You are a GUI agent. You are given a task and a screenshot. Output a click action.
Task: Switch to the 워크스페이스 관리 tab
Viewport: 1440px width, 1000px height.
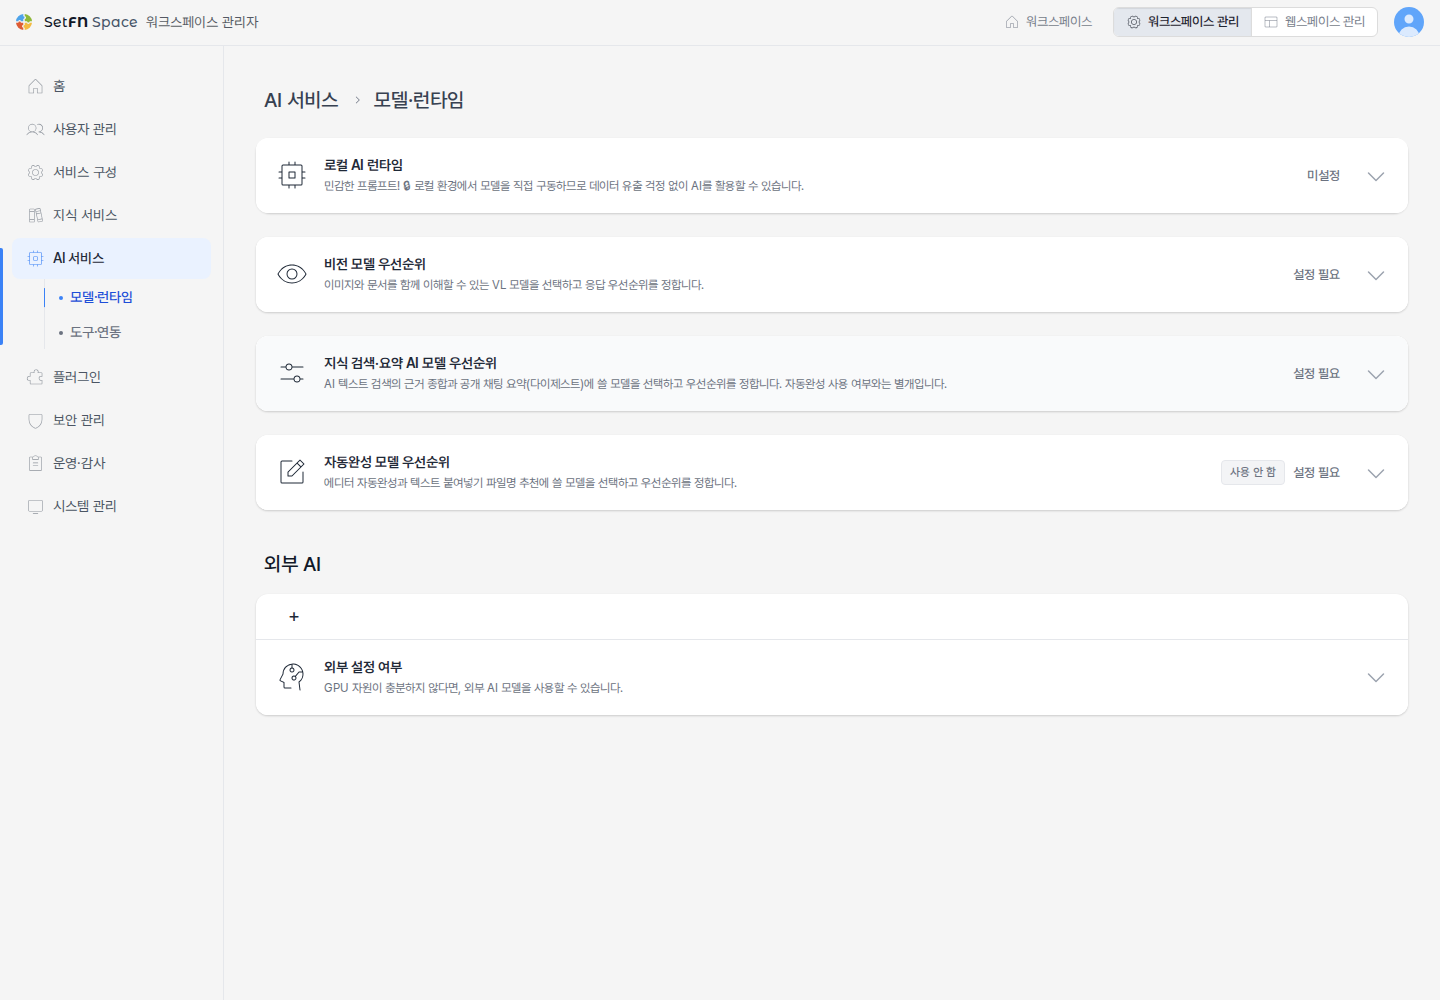[x=1183, y=22]
